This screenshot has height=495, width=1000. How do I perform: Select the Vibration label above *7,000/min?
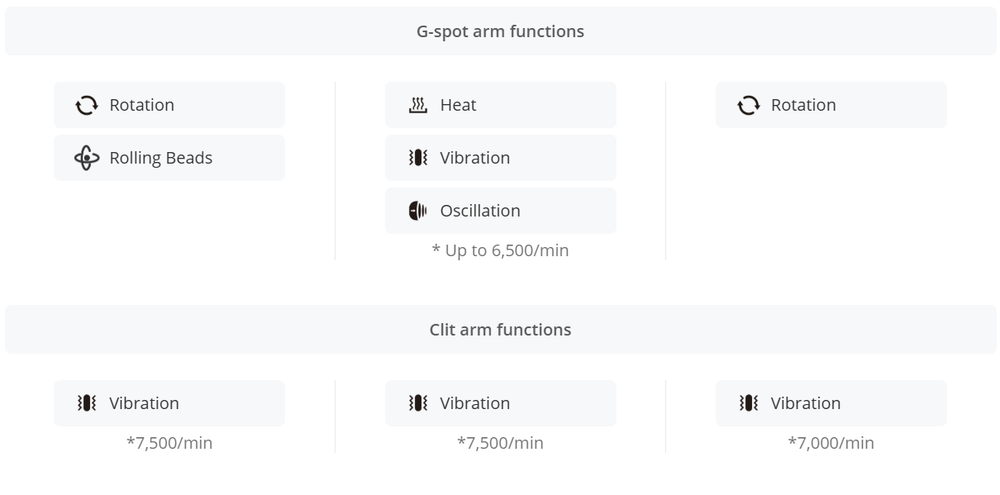point(805,403)
